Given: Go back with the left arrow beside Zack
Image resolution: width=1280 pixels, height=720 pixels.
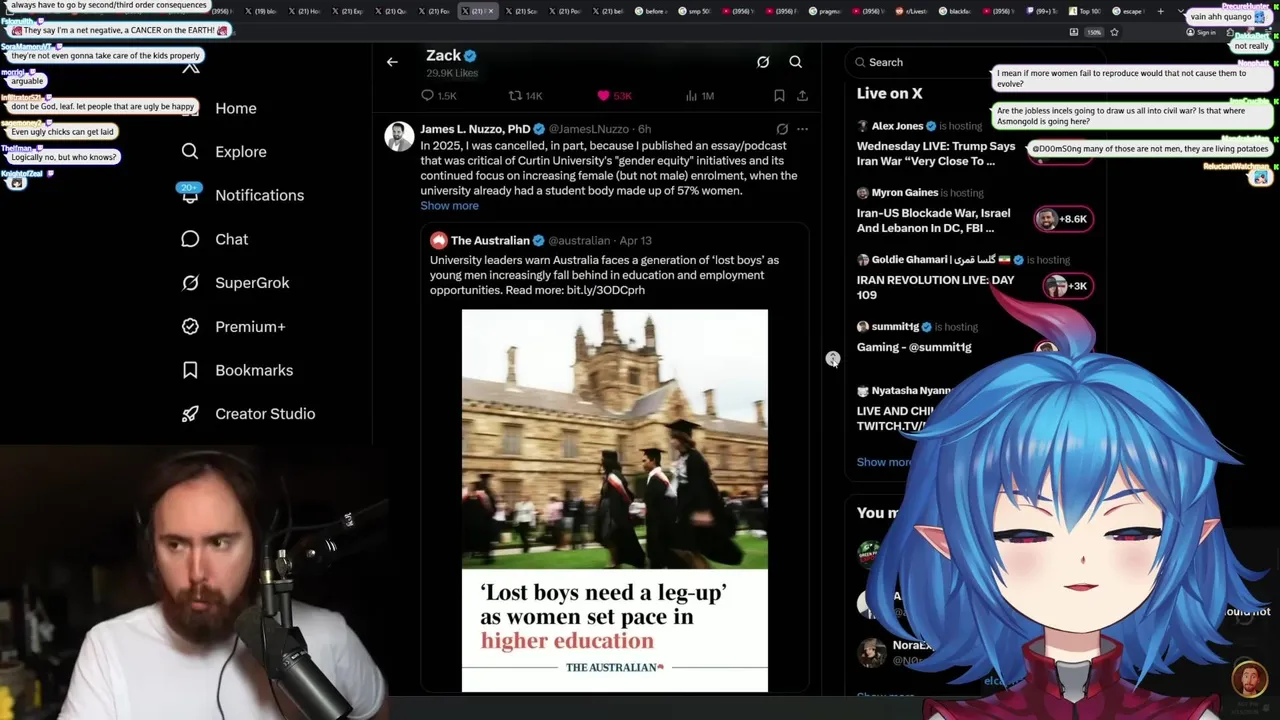Looking at the screenshot, I should (392, 62).
